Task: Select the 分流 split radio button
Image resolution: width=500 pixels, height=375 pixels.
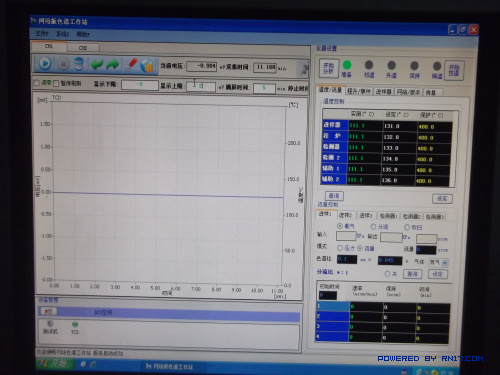Action: tap(373, 227)
